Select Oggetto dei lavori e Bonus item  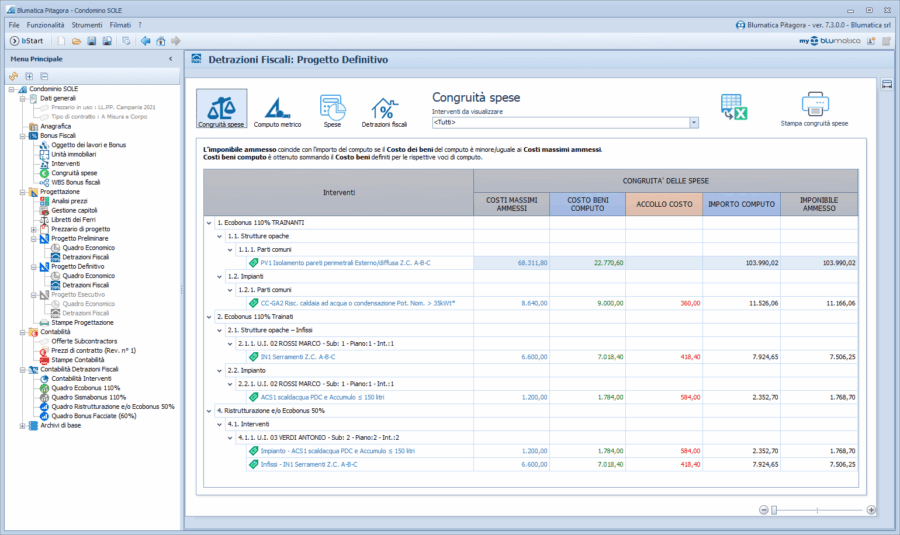(88, 145)
